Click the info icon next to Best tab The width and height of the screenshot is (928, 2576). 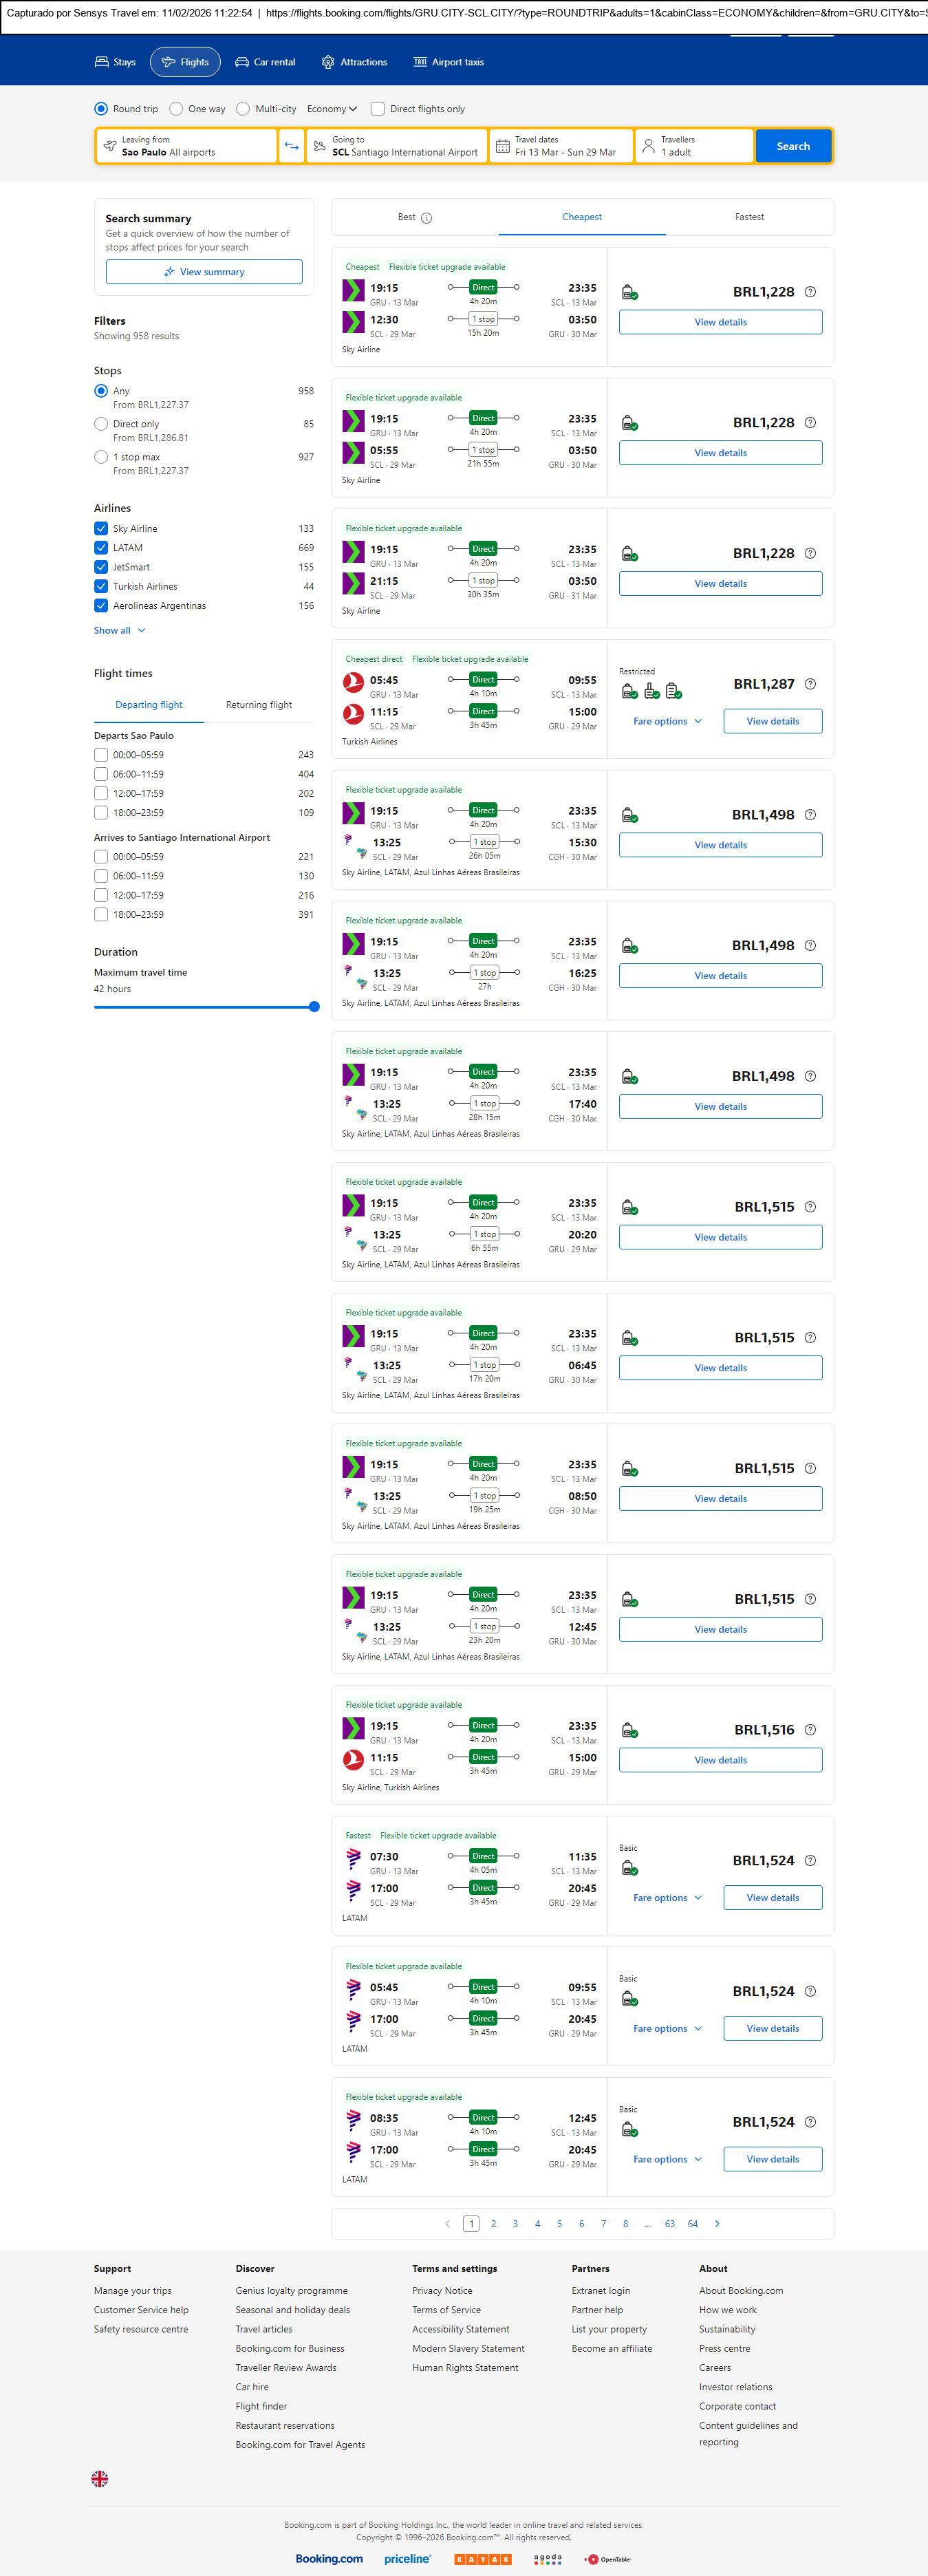(x=427, y=218)
